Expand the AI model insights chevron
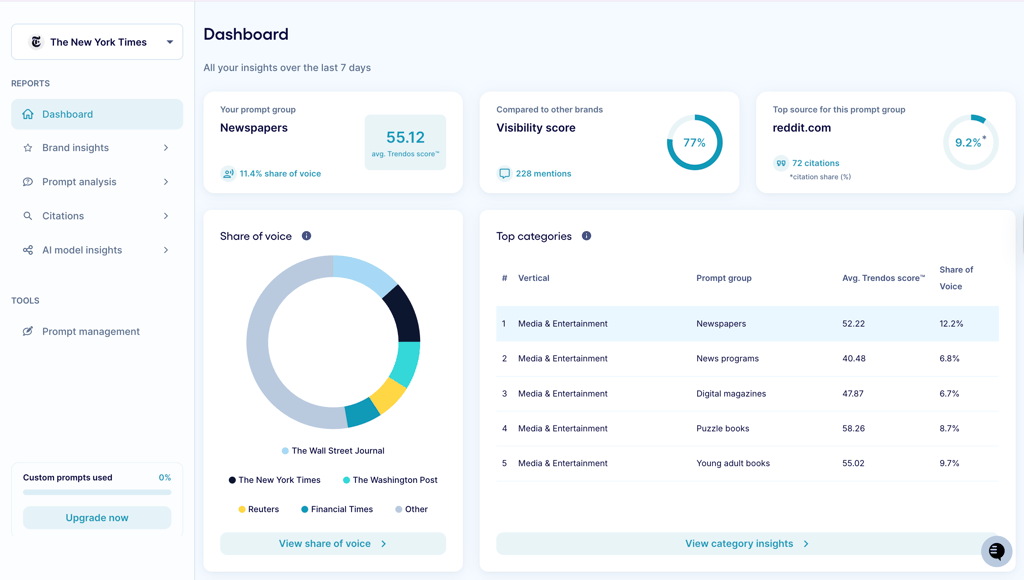This screenshot has height=580, width=1024. 166,250
